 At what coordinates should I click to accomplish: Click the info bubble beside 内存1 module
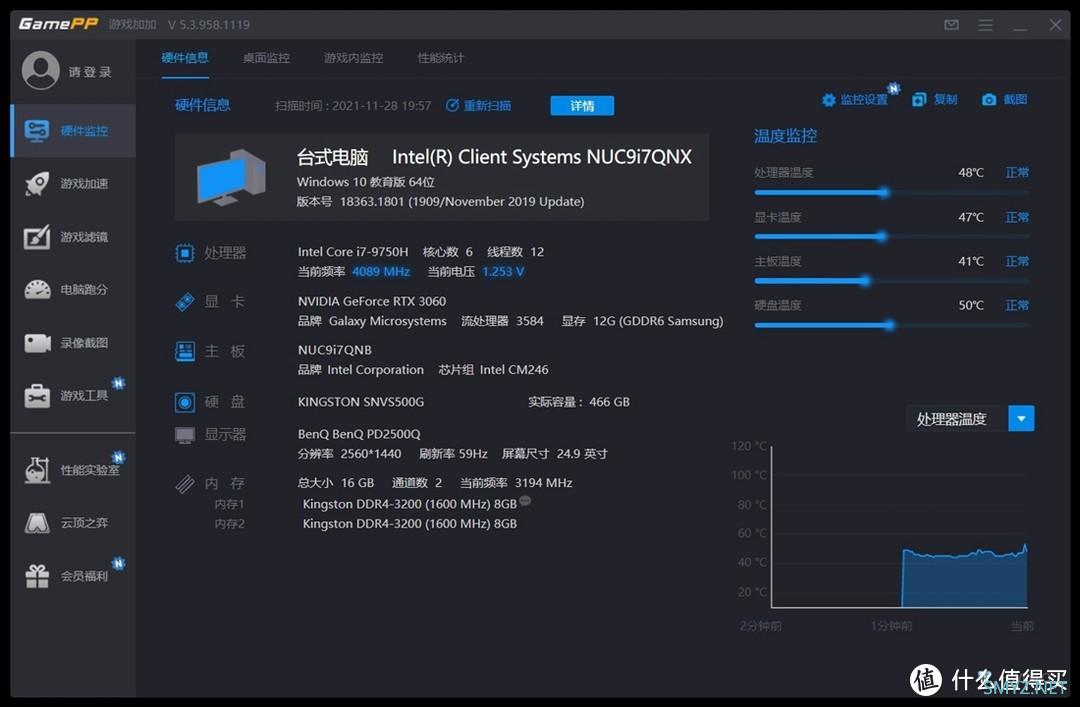pyautogui.click(x=525, y=501)
